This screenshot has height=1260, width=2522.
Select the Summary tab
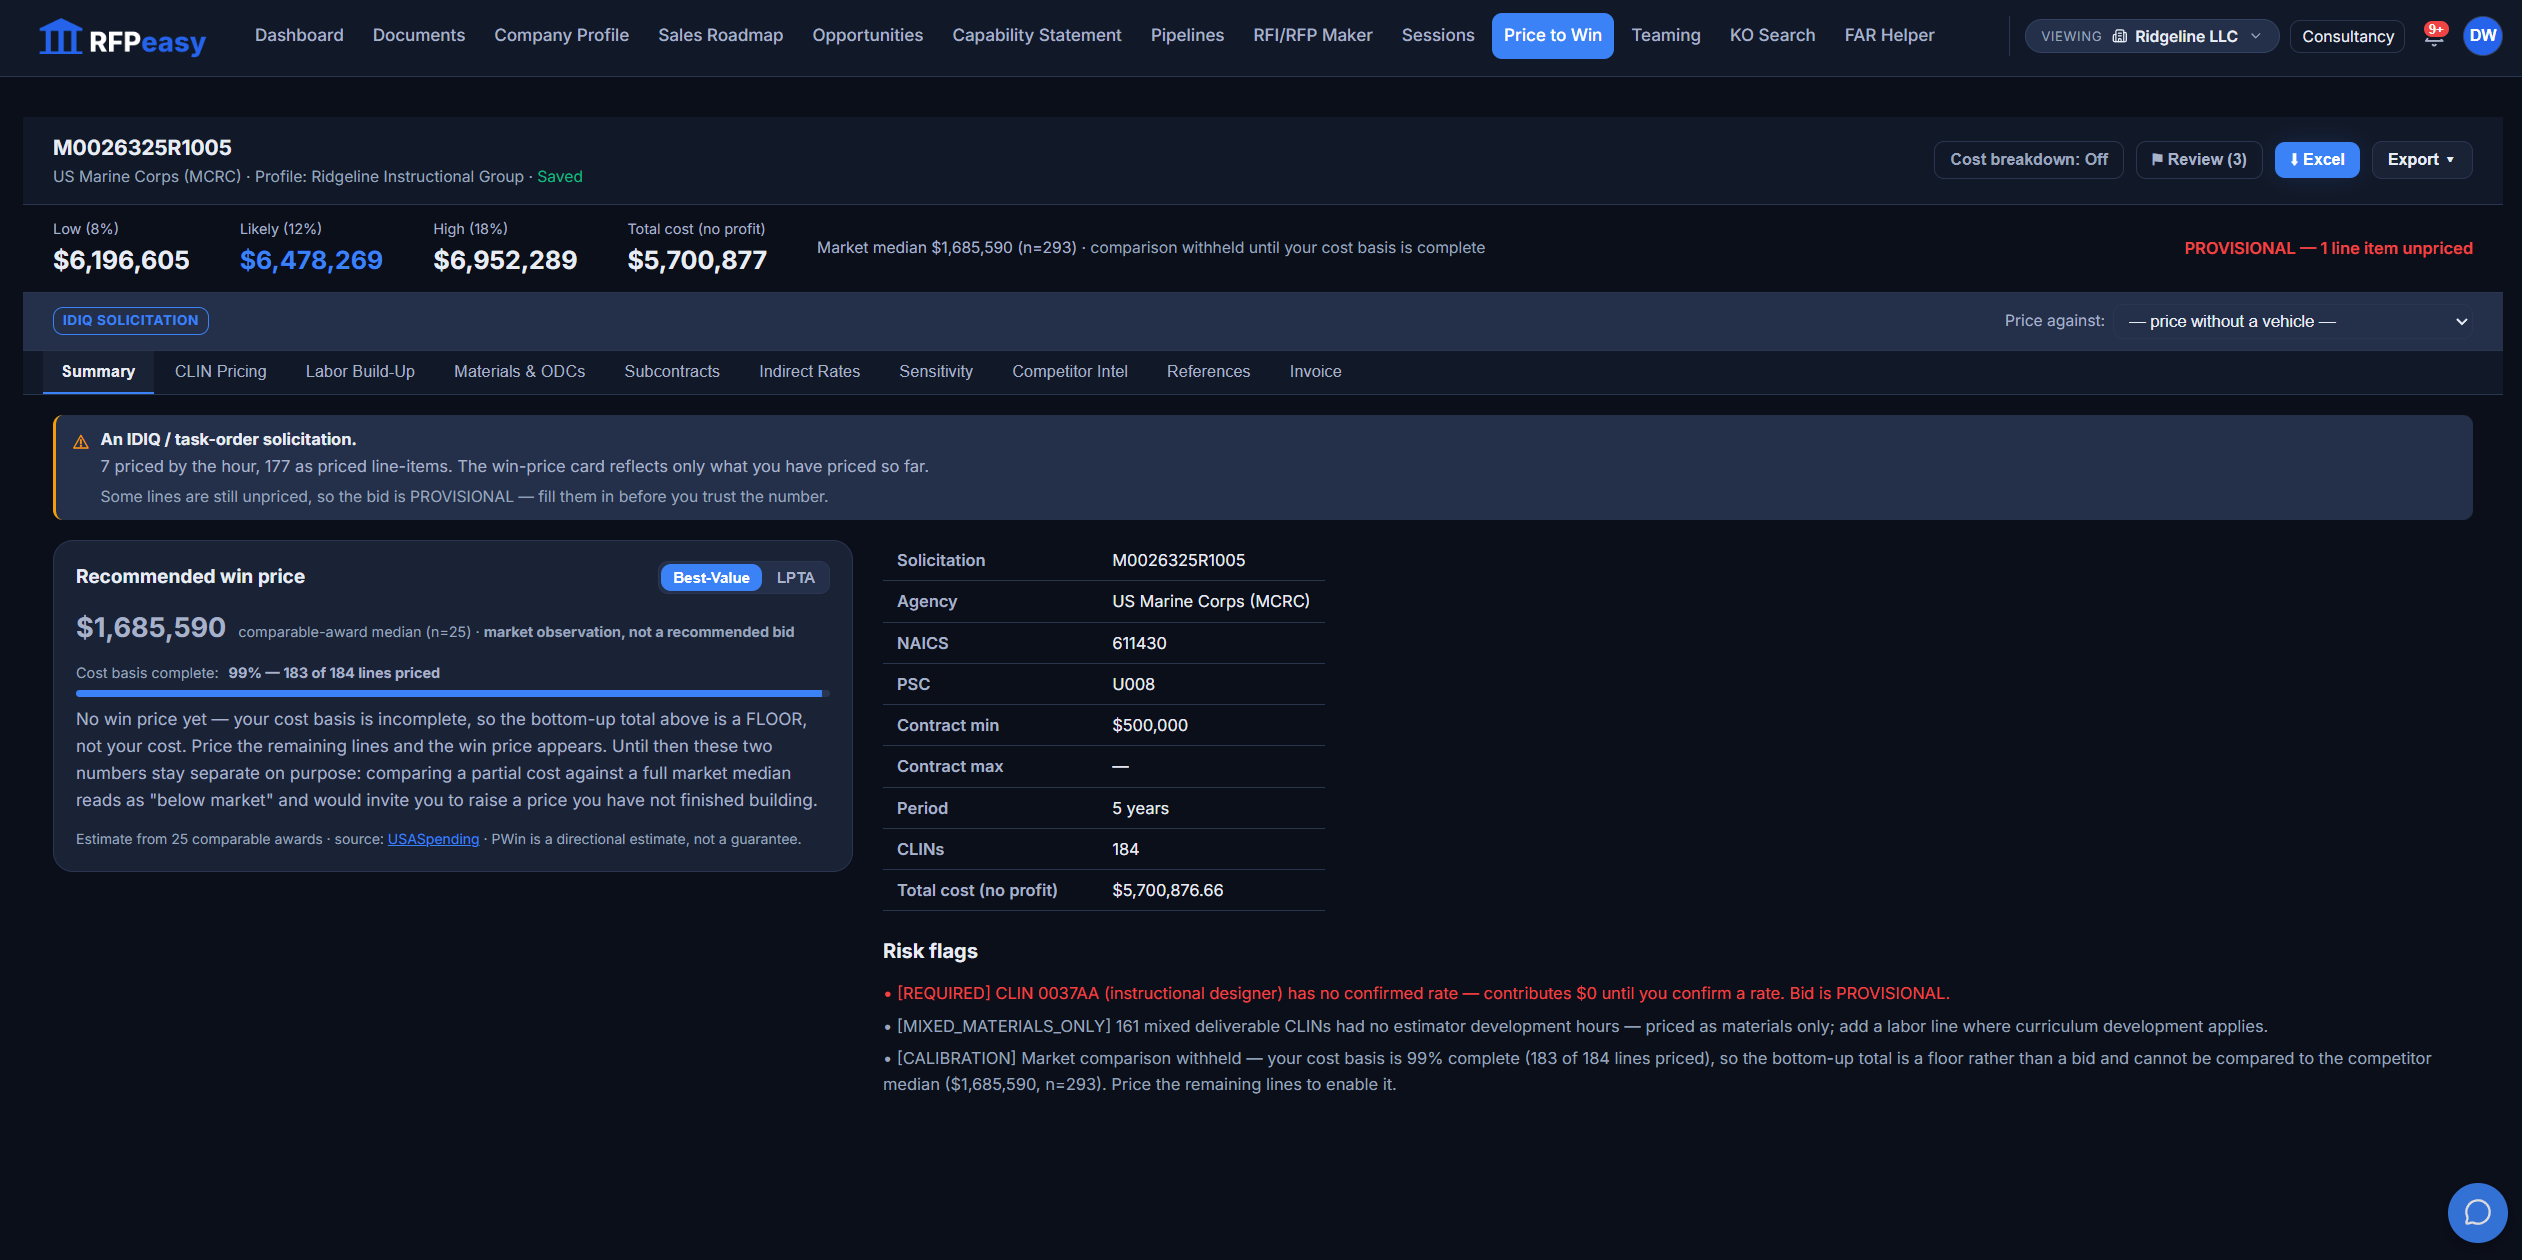click(98, 372)
